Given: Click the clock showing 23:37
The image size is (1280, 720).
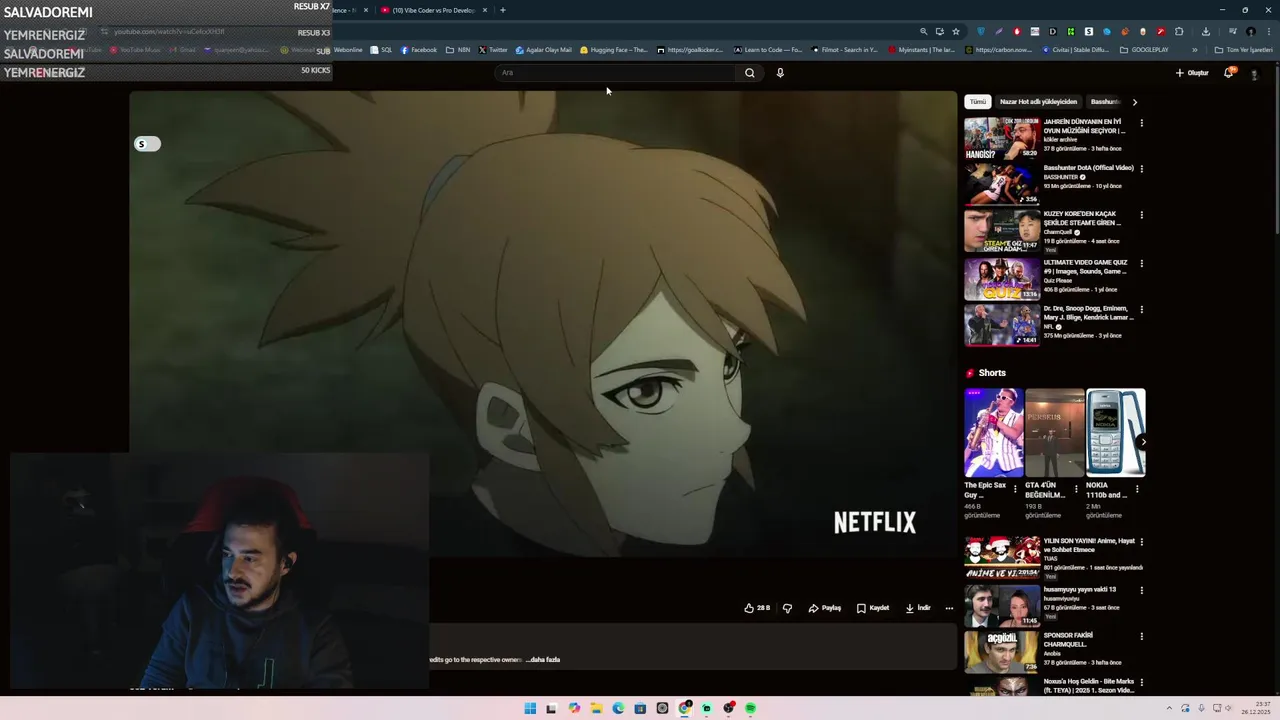Looking at the screenshot, I should 1256,708.
